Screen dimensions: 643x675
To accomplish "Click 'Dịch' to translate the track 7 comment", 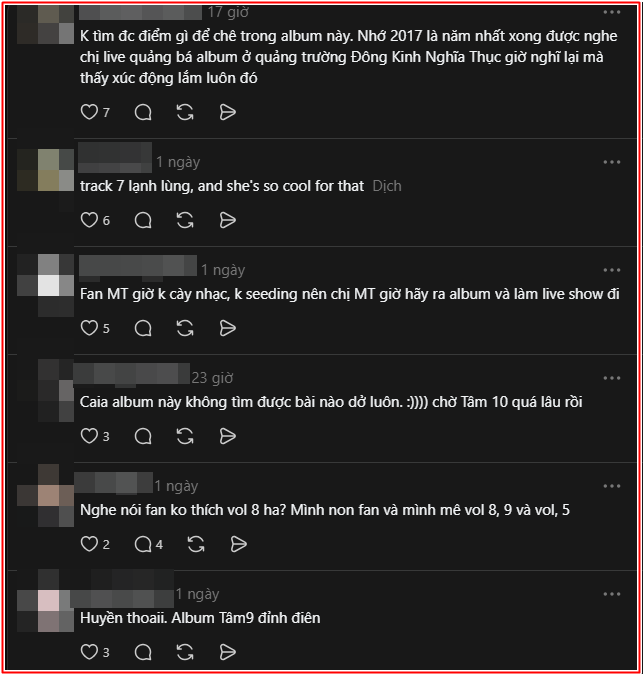I will pyautogui.click(x=387, y=186).
